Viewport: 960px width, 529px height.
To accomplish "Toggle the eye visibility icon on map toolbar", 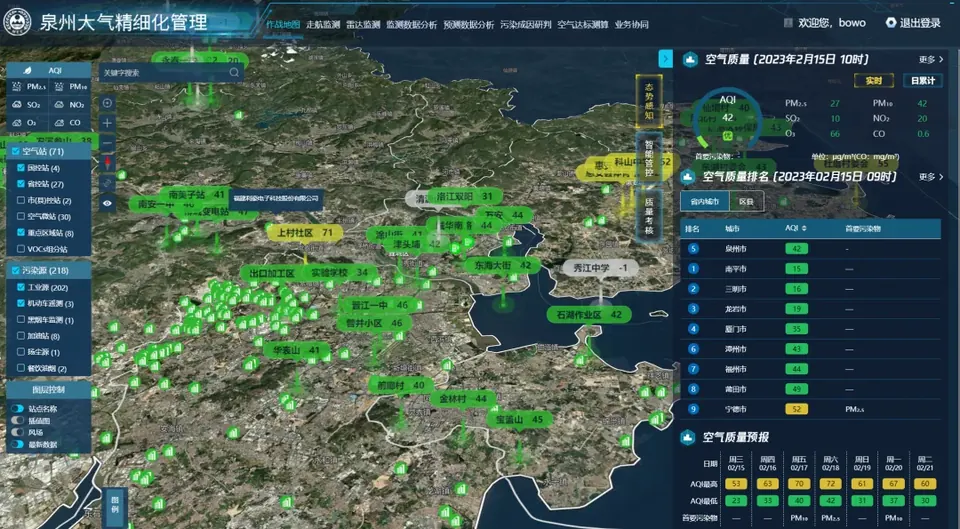I will pos(108,203).
